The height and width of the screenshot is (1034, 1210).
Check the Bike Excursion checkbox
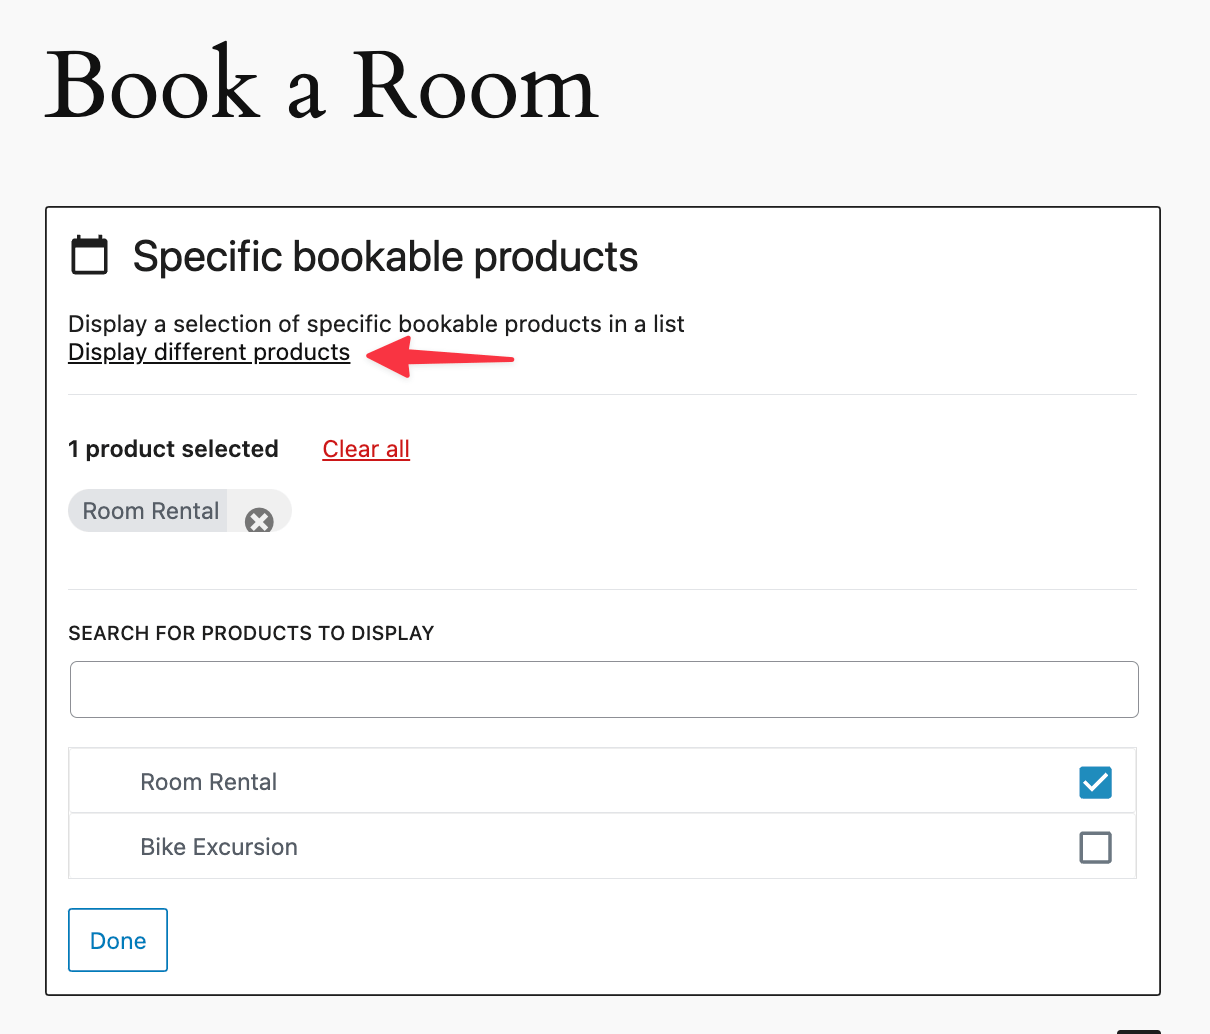(1095, 847)
